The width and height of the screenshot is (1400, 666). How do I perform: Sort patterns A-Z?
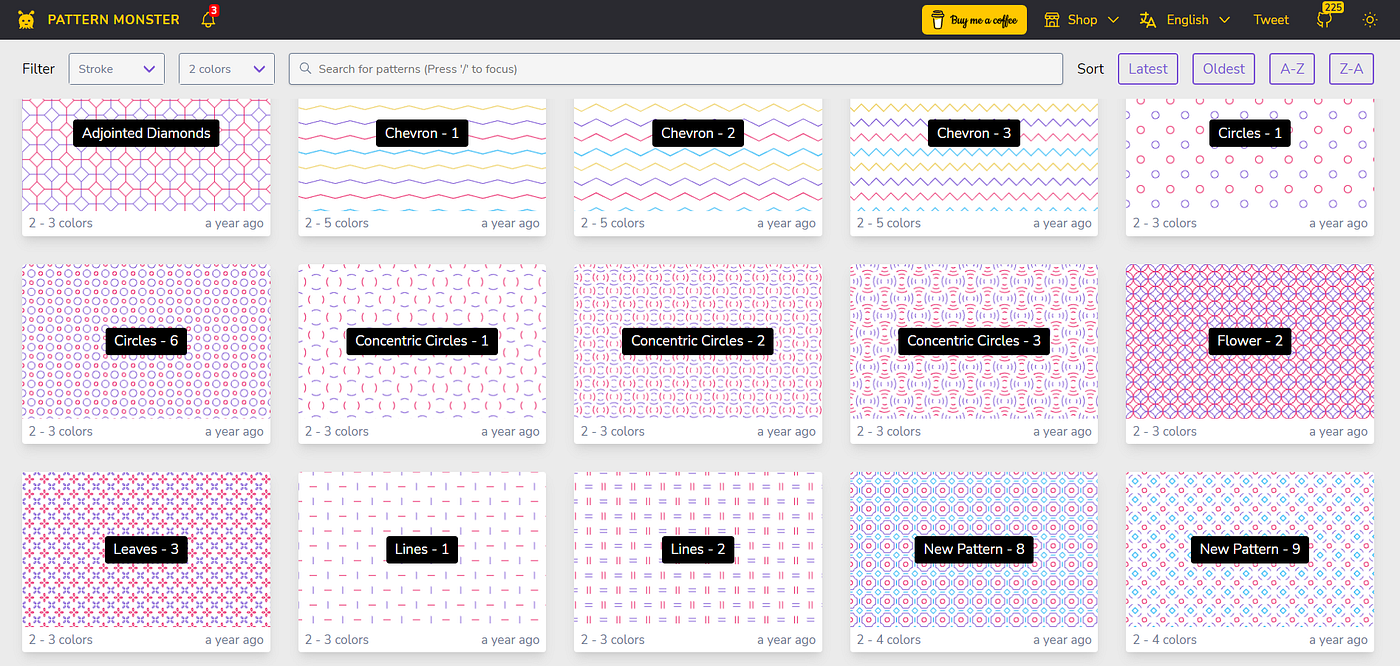[x=1291, y=68]
